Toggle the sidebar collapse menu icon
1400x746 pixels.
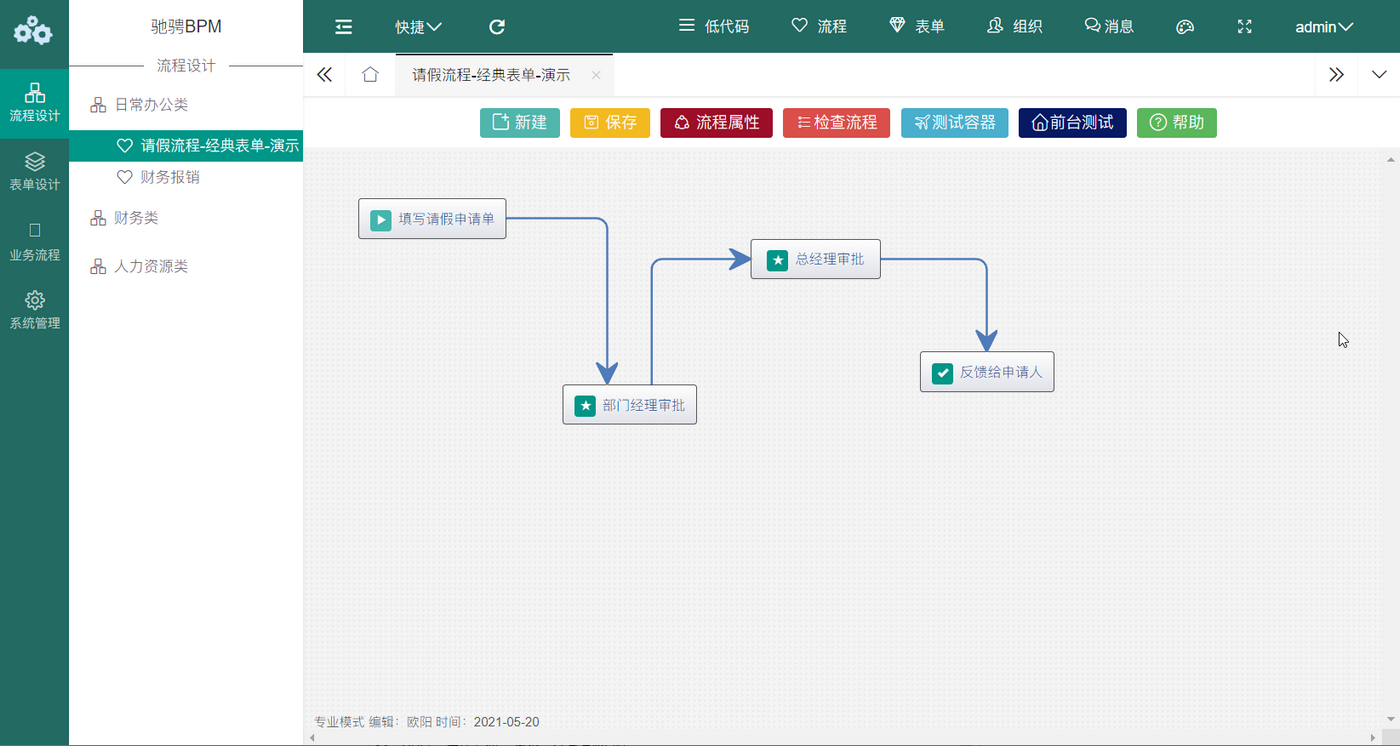coord(343,27)
